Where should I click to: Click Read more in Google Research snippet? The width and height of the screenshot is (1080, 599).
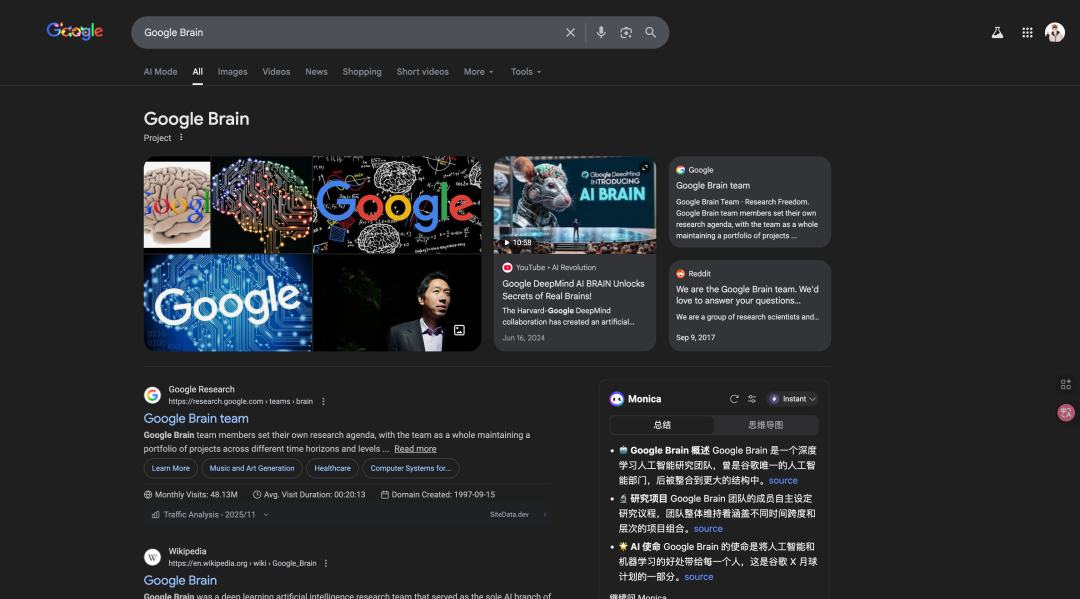pos(415,449)
